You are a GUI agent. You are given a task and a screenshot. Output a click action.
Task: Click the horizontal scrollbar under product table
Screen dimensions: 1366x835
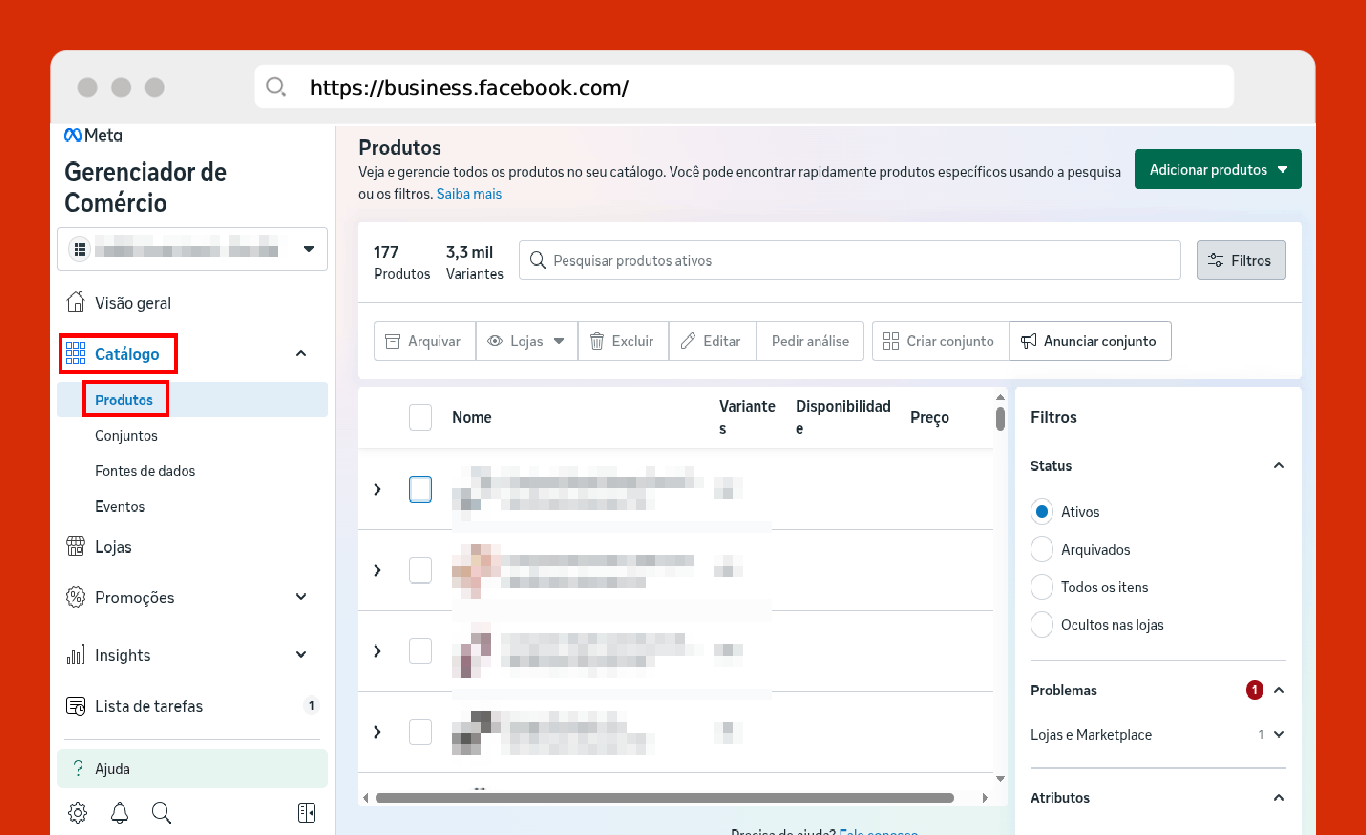(664, 798)
